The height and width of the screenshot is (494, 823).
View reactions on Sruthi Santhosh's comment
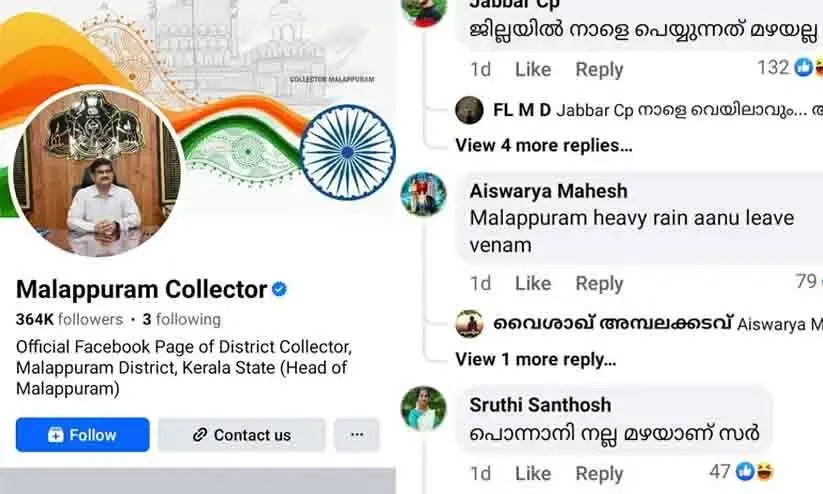click(x=742, y=472)
